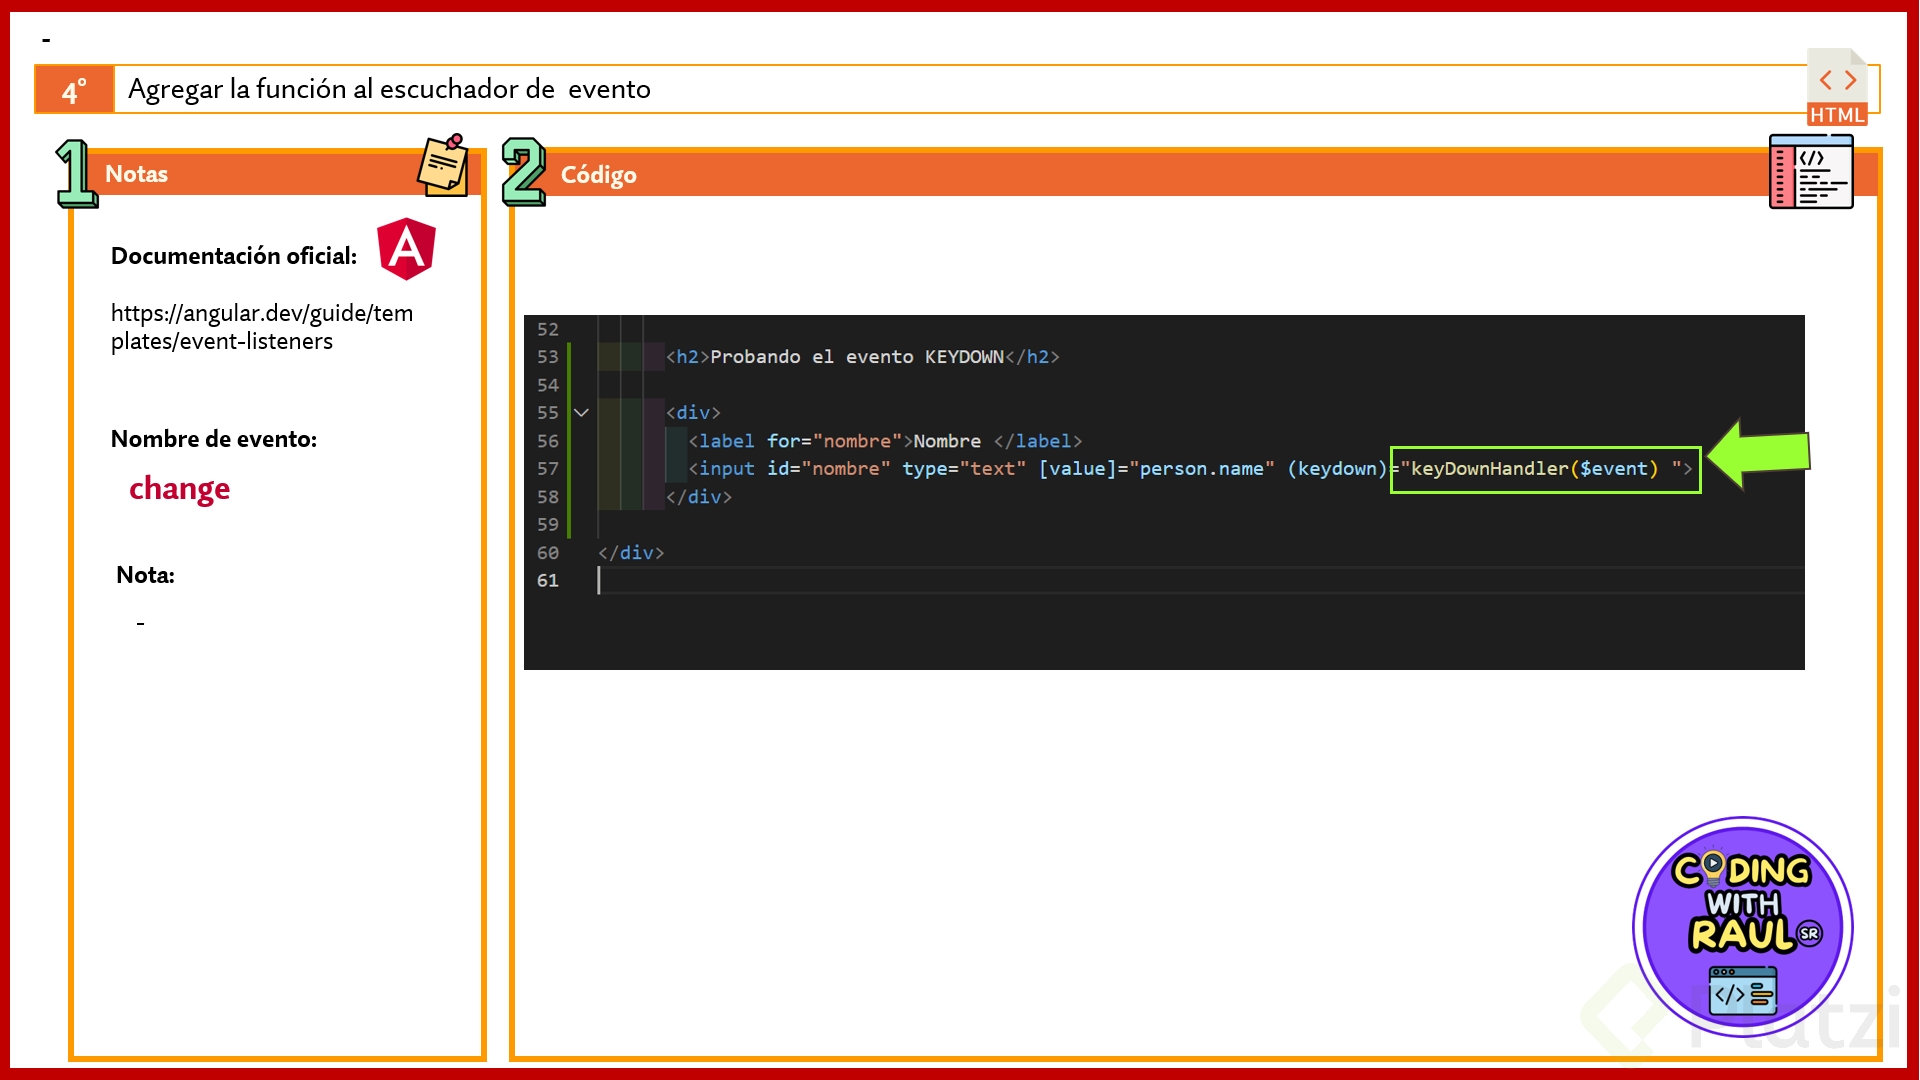Click the sticky notes icon
This screenshot has height=1080, width=1920.
[443, 165]
